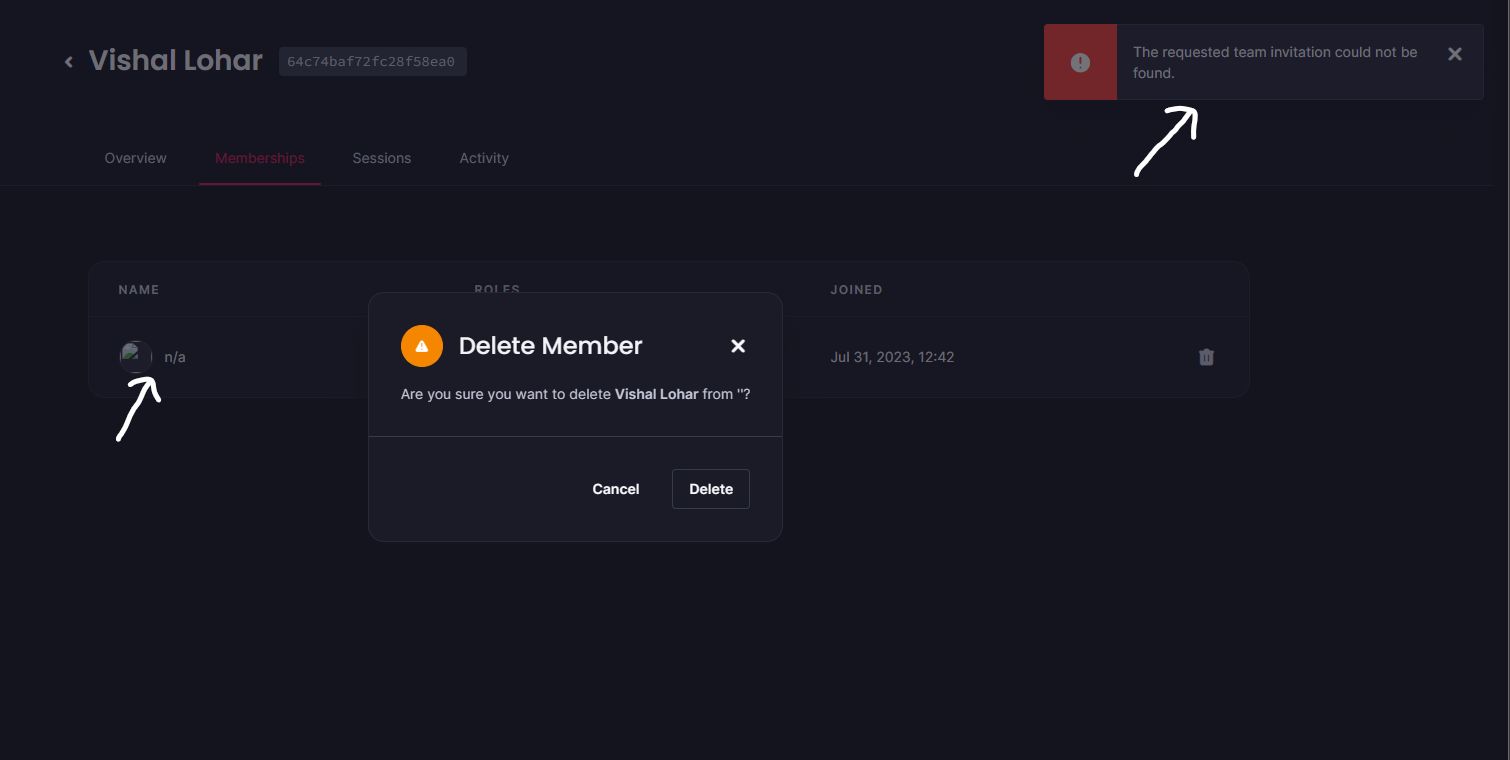Click the back chevron beside Vishal Lohar
This screenshot has height=760, width=1510.
coord(68,61)
